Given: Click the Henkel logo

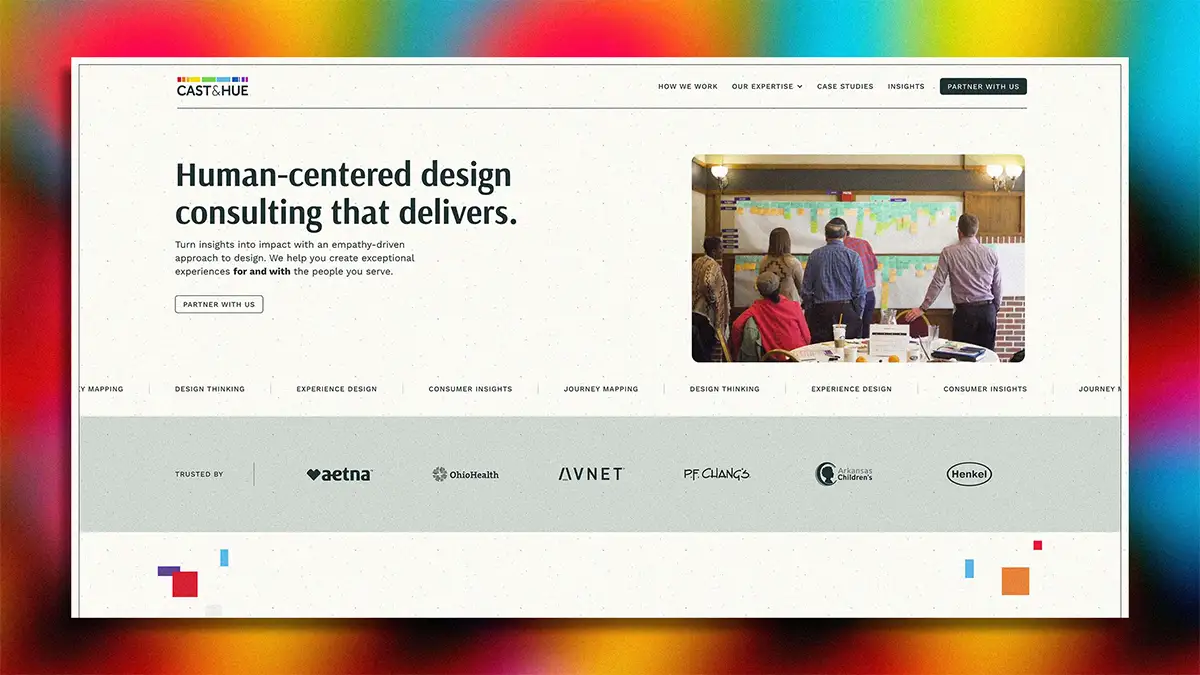Looking at the screenshot, I should point(969,474).
